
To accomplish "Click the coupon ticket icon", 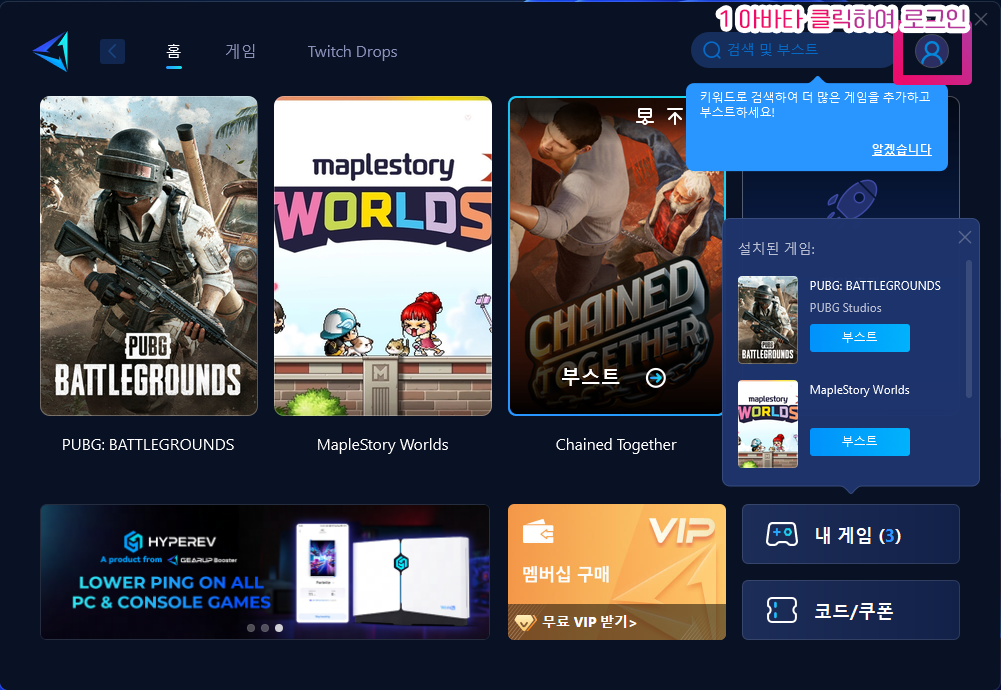I will point(781,611).
